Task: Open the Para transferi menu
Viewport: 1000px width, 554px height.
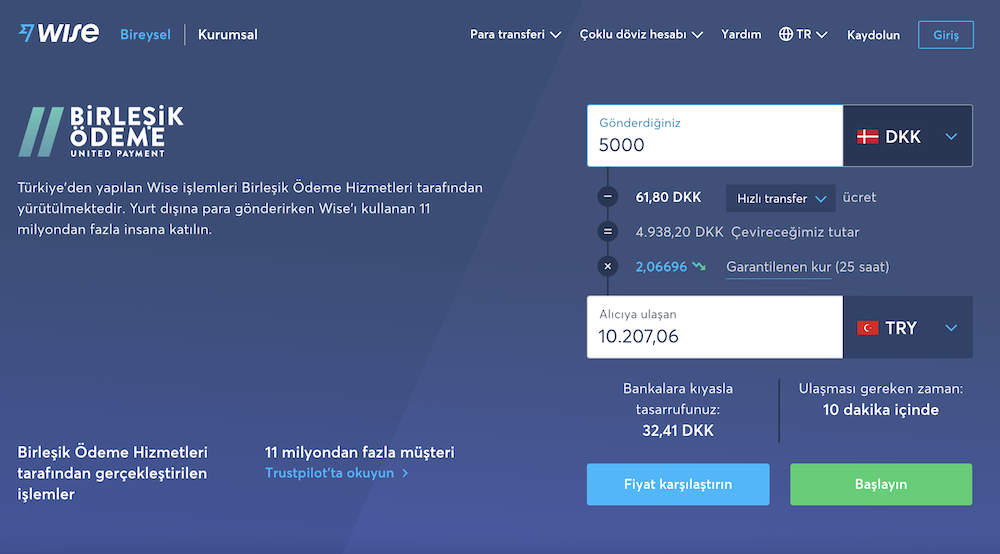Action: [515, 34]
